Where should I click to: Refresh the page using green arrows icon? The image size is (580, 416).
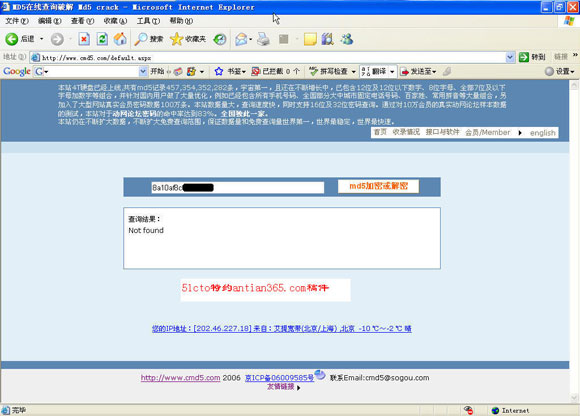(x=102, y=39)
